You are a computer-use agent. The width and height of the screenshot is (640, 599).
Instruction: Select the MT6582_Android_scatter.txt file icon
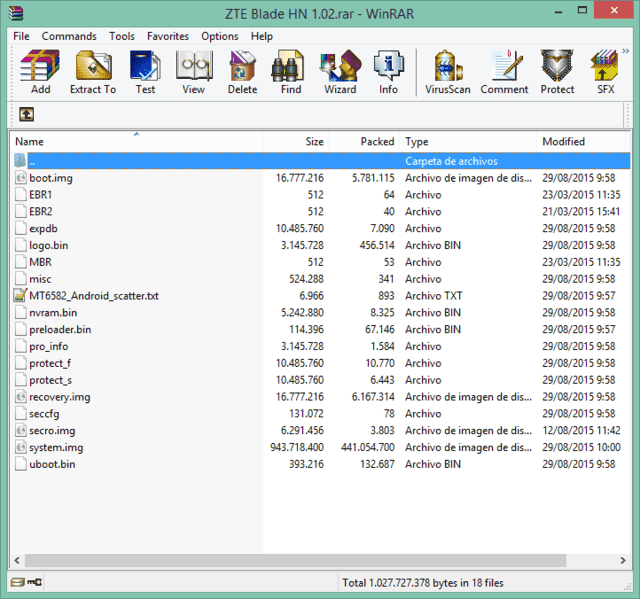click(x=20, y=295)
